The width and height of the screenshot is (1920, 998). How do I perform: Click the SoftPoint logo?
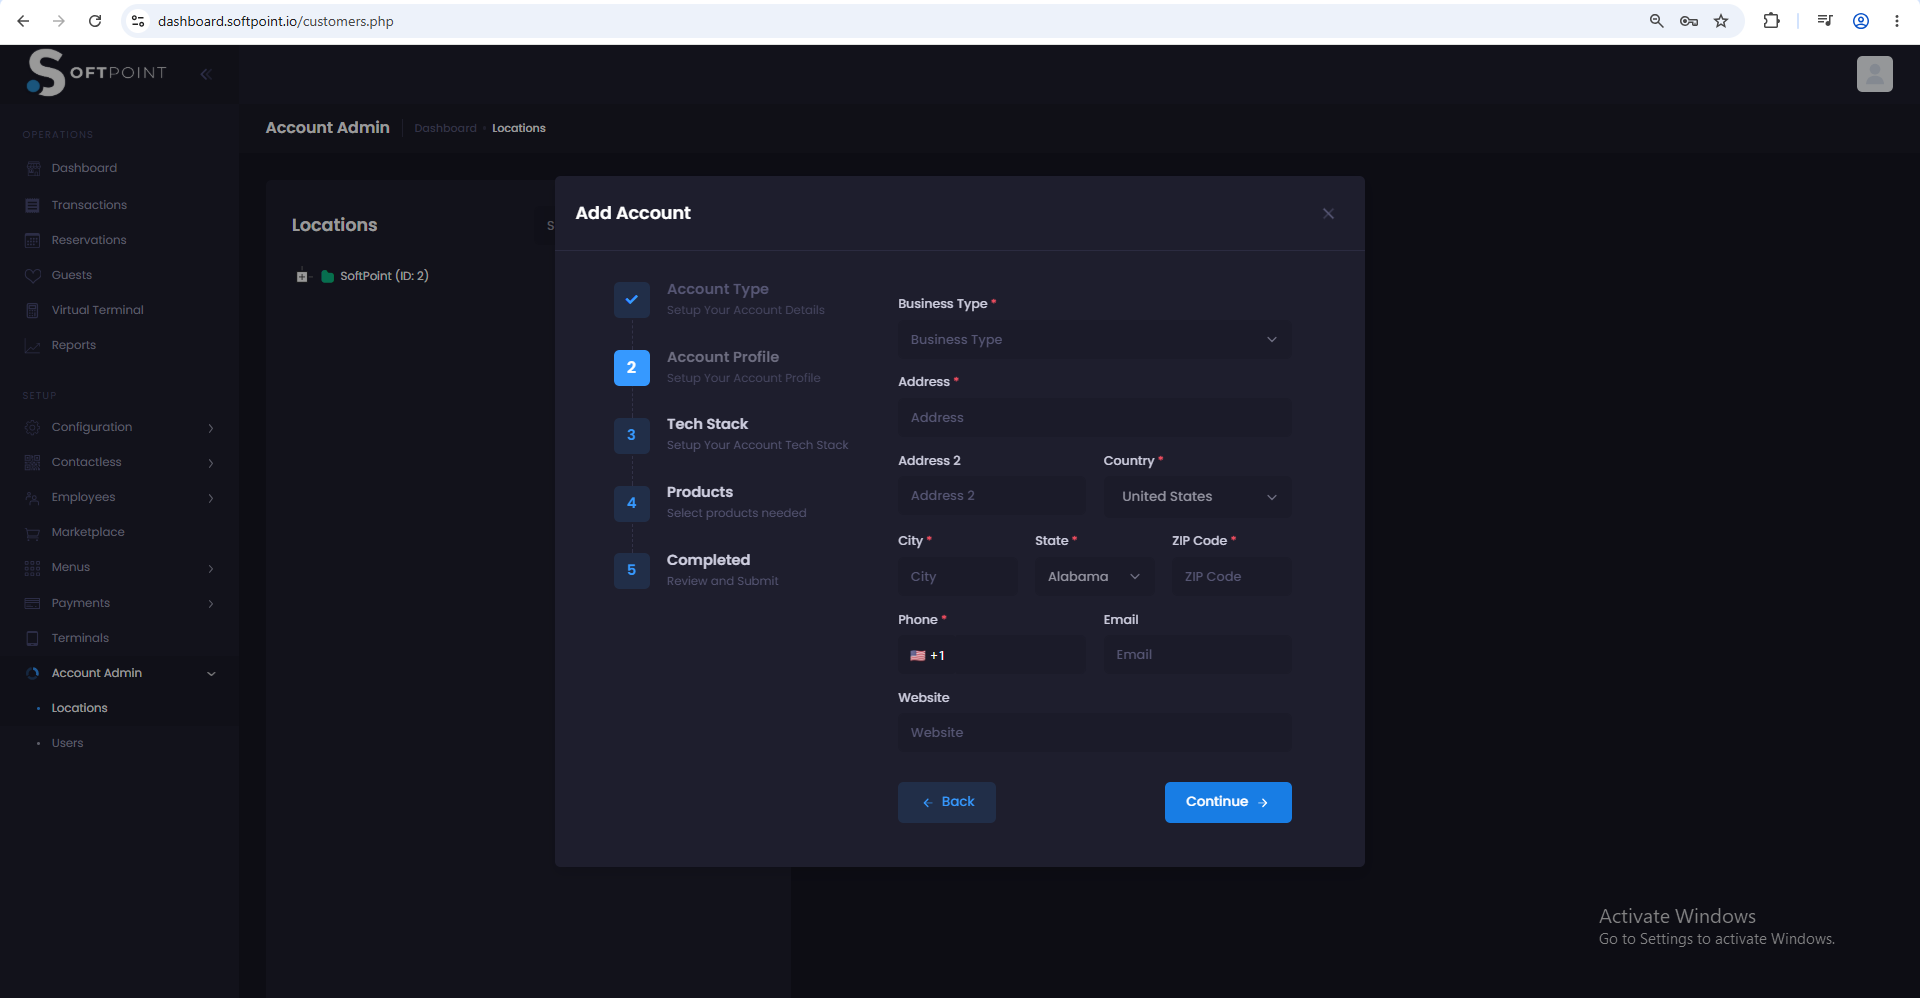pyautogui.click(x=96, y=72)
